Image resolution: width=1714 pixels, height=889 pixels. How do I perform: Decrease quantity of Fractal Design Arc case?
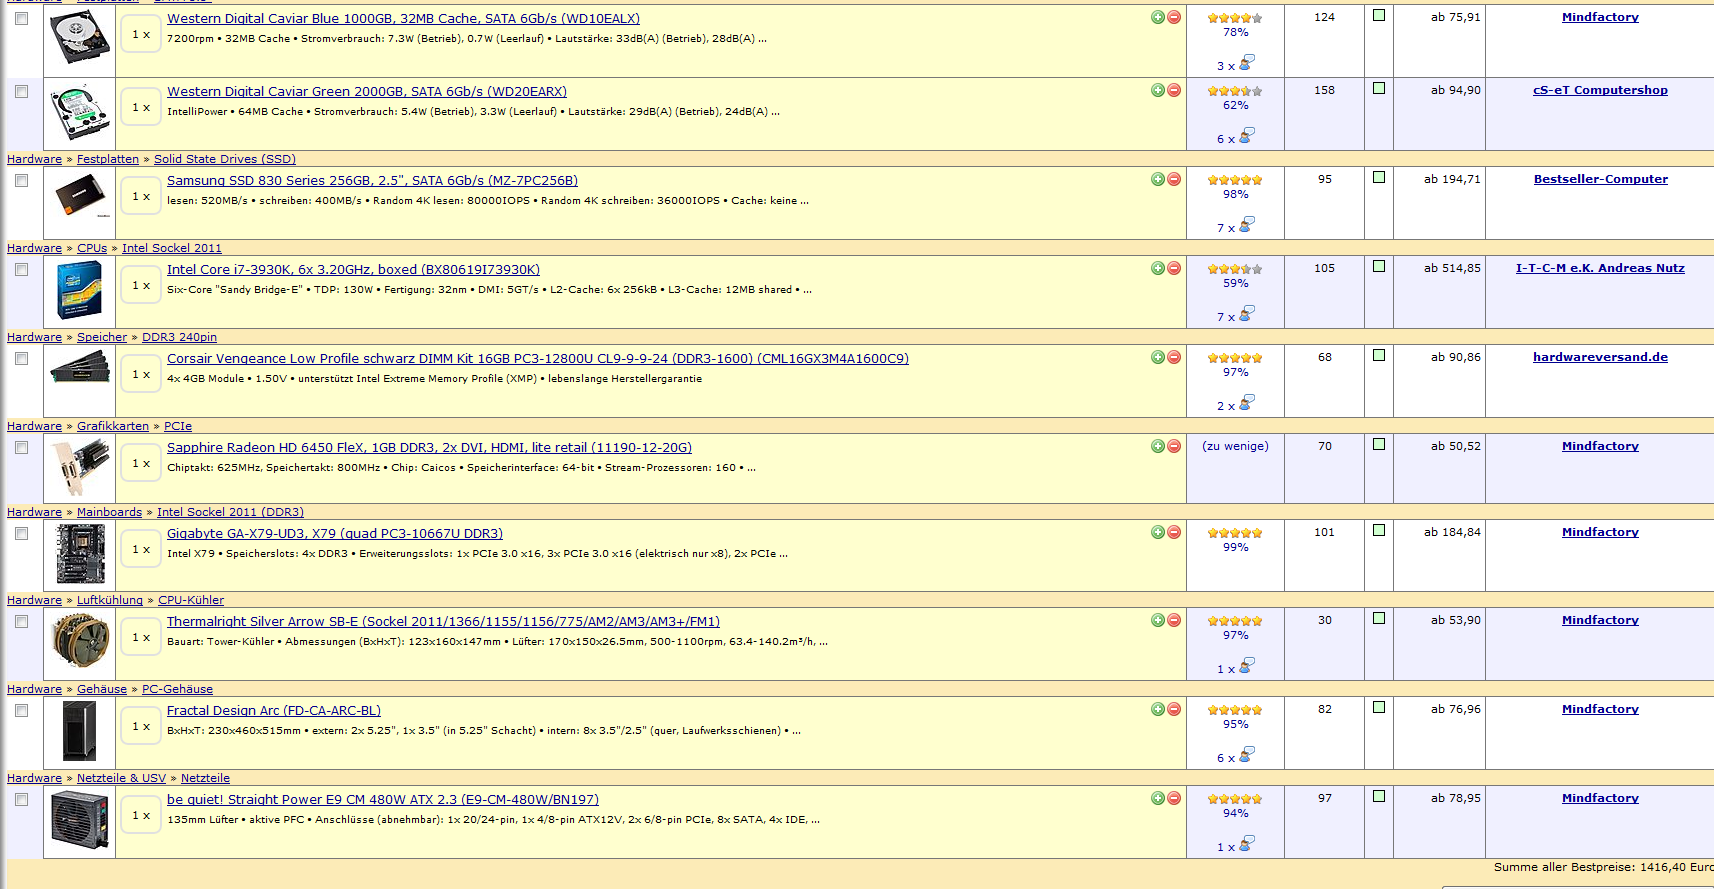(1174, 709)
